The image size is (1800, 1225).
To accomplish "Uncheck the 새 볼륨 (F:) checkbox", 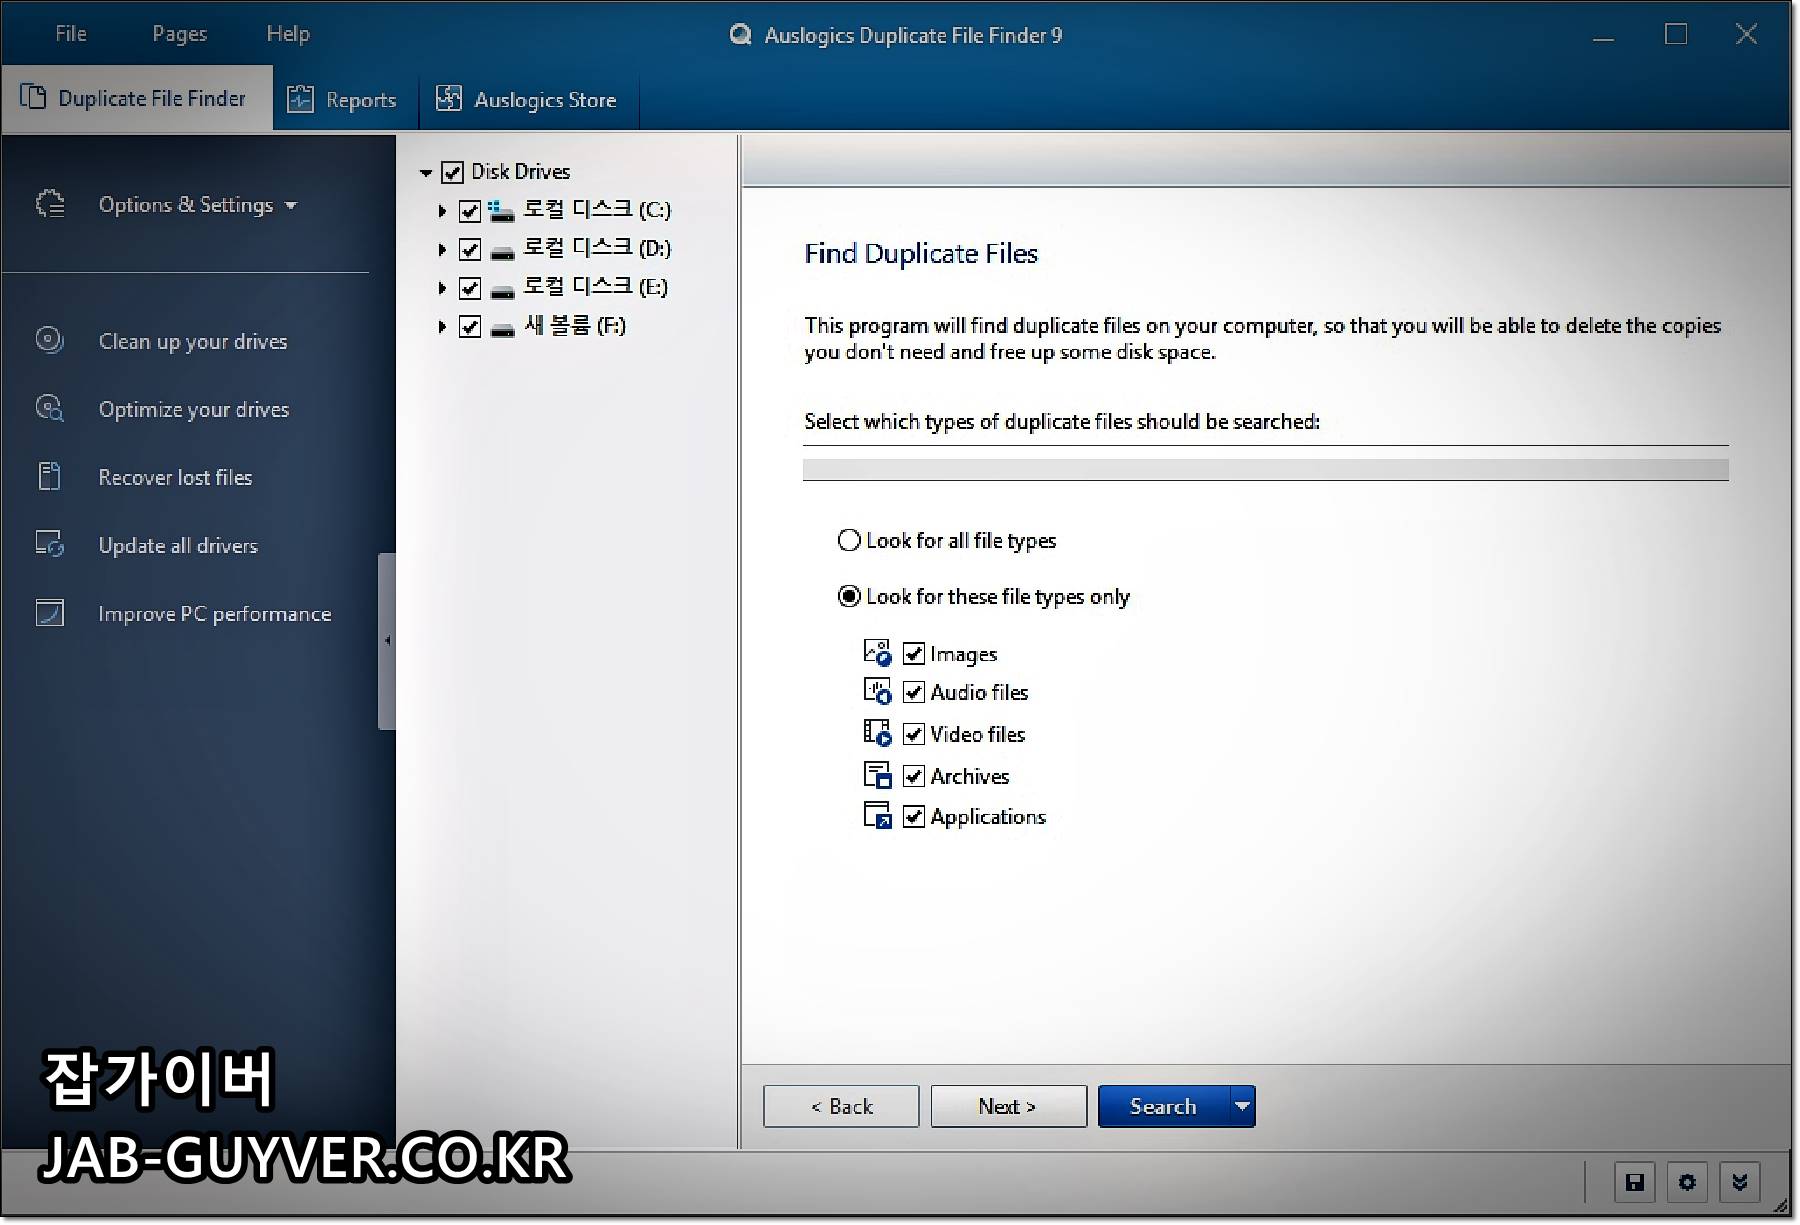I will coord(469,327).
